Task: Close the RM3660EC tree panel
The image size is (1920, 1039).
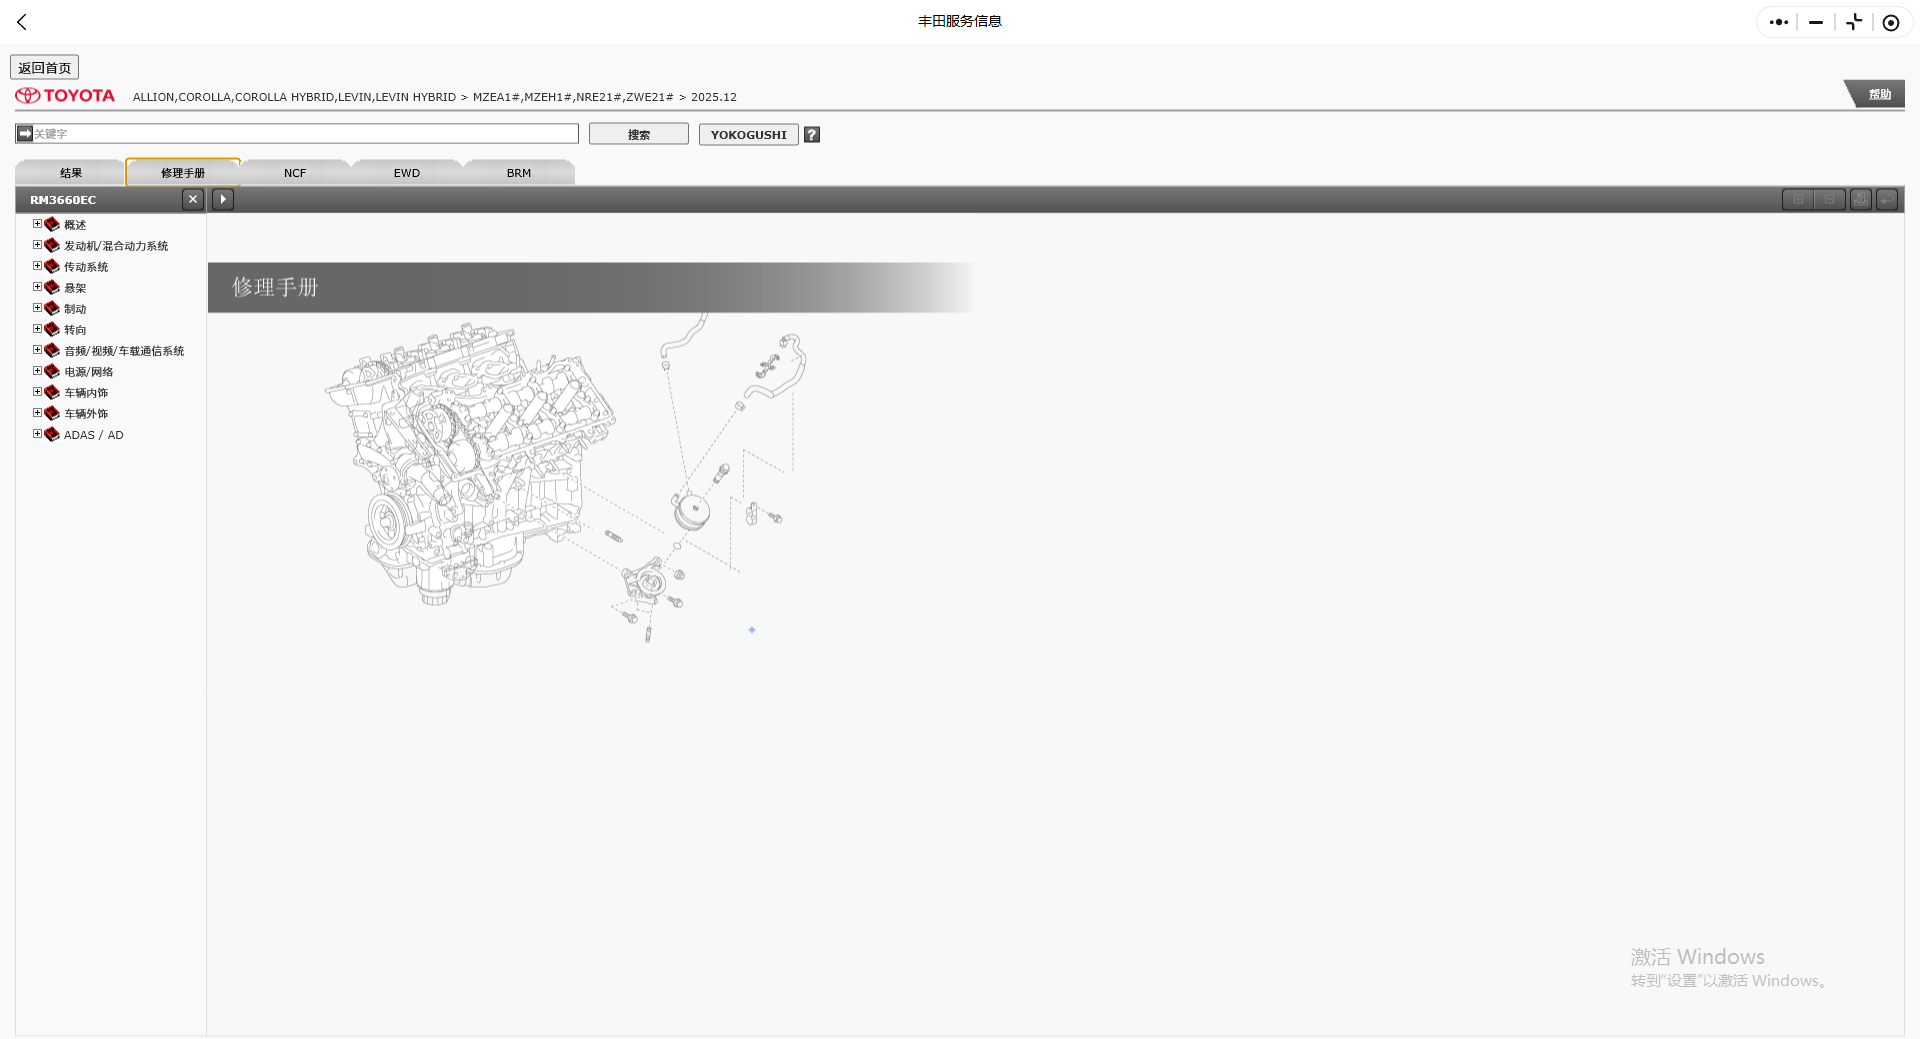Action: (x=193, y=199)
